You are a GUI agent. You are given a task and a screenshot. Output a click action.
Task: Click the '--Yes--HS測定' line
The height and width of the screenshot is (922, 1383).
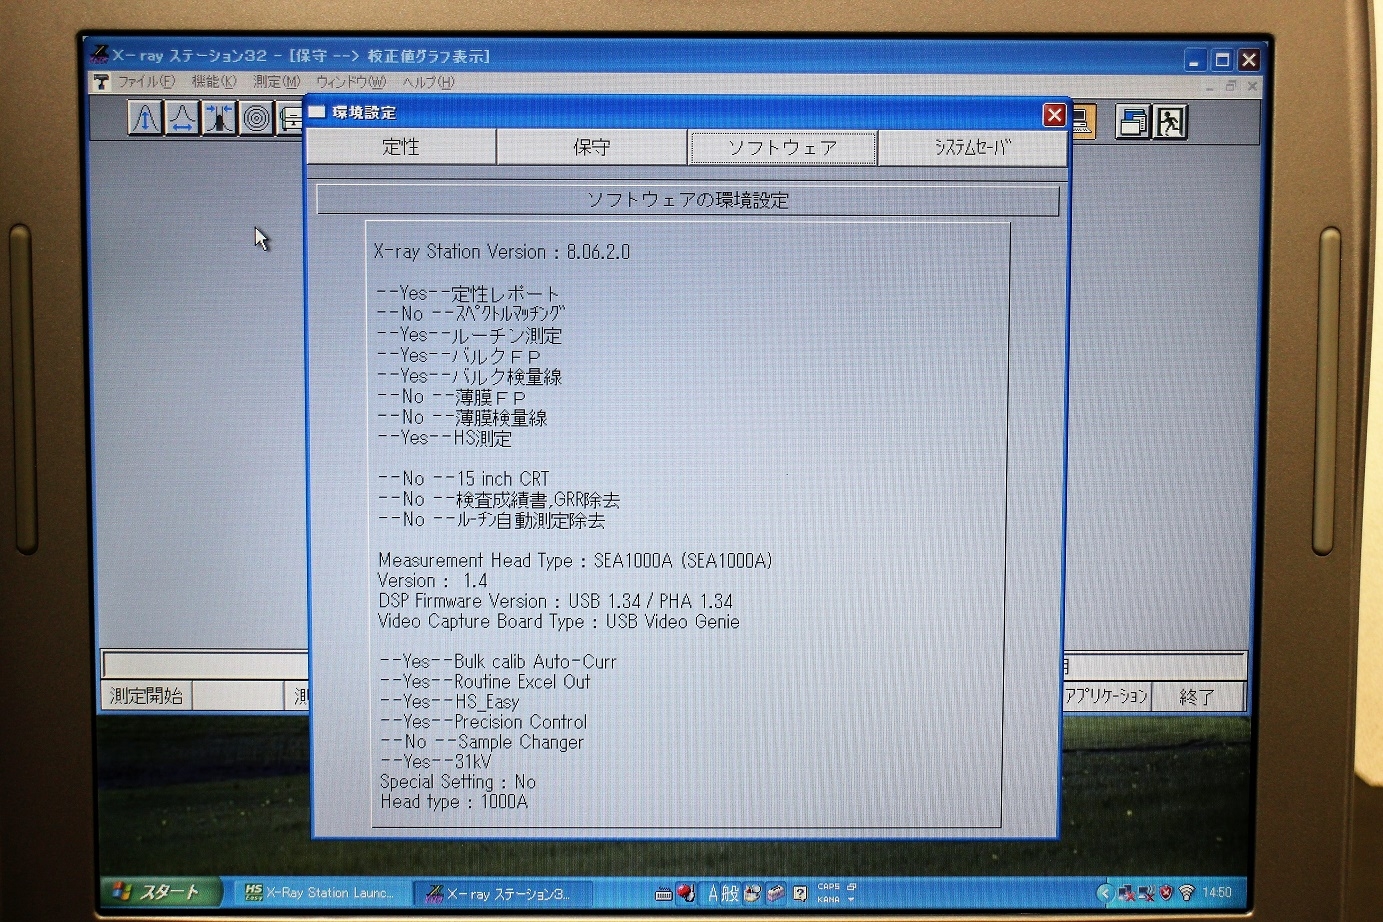click(445, 438)
